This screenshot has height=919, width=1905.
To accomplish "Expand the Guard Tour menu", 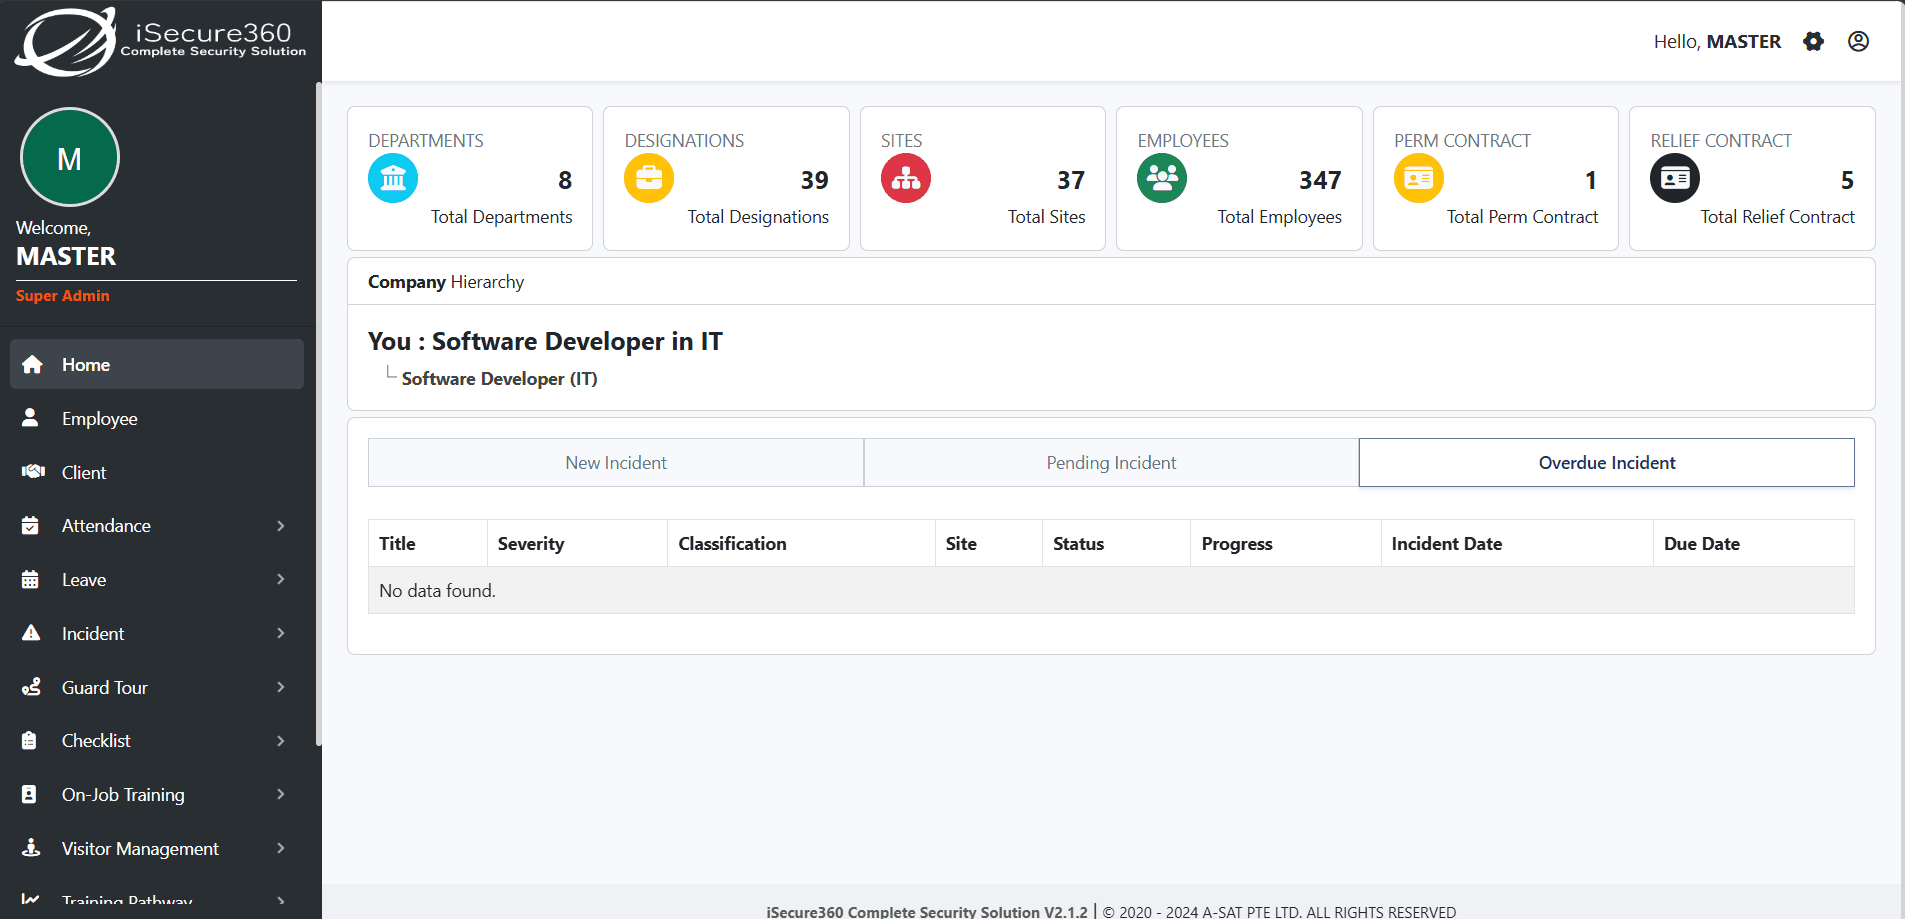I will (x=156, y=688).
